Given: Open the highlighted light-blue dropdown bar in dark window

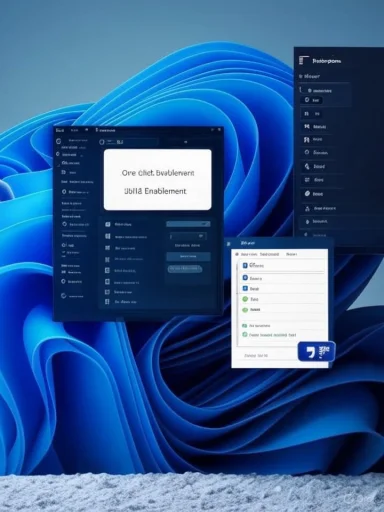Looking at the screenshot, I should coord(188,224).
